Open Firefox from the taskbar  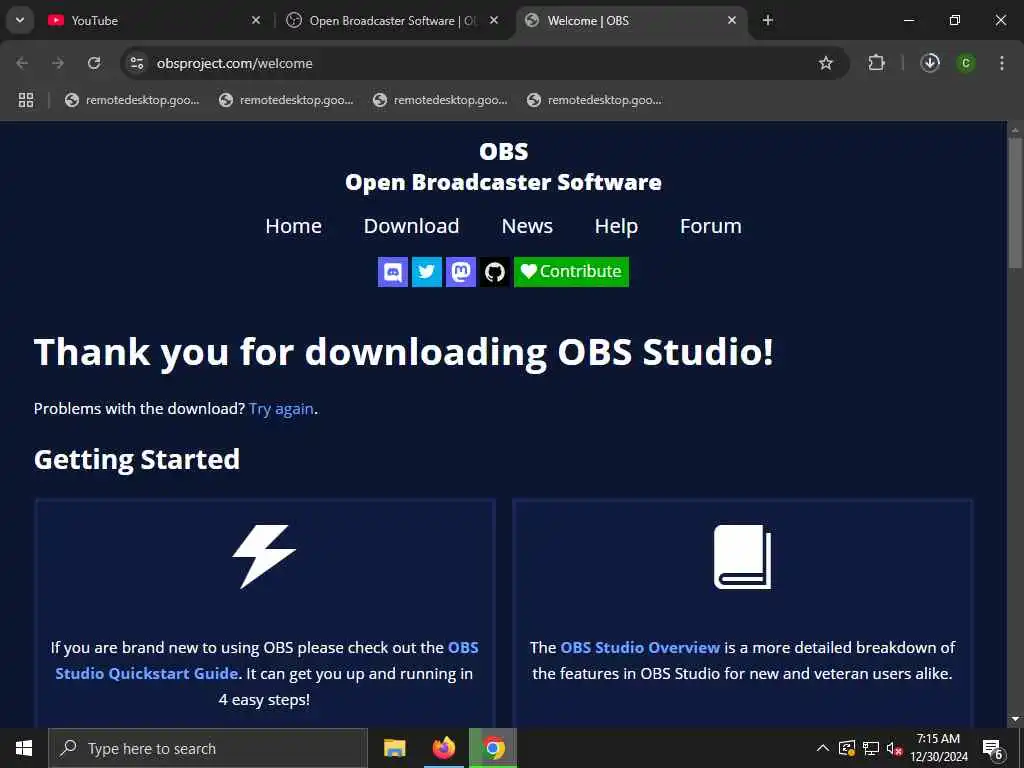[x=444, y=748]
